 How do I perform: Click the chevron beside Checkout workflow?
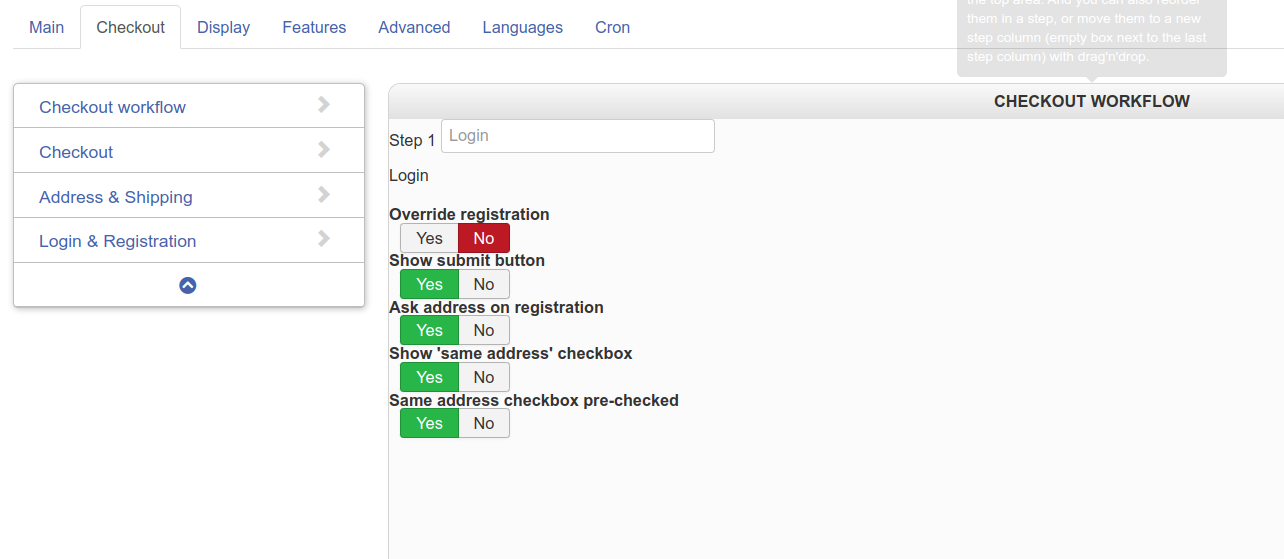pyautogui.click(x=323, y=105)
